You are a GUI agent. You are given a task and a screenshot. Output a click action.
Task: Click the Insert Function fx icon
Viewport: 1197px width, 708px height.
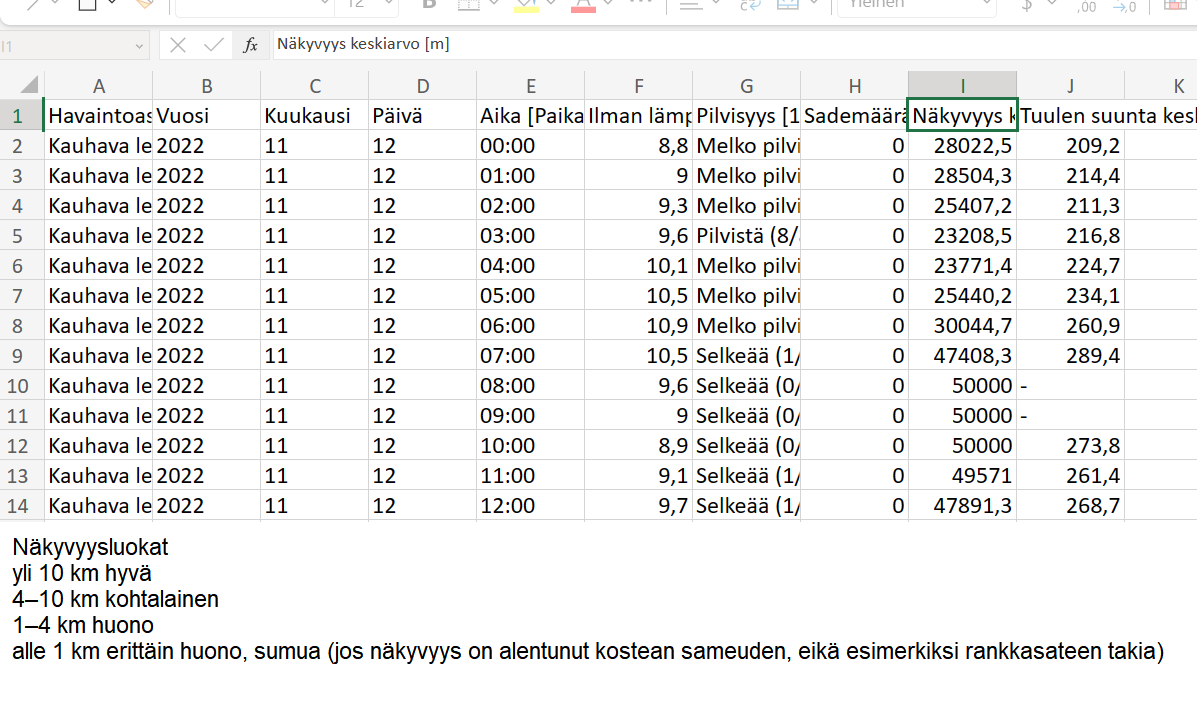(250, 45)
